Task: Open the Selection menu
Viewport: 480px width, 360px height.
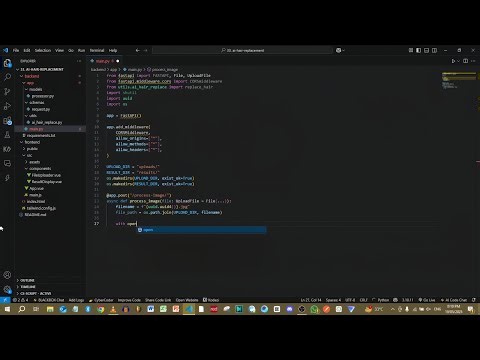Action: (43, 50)
